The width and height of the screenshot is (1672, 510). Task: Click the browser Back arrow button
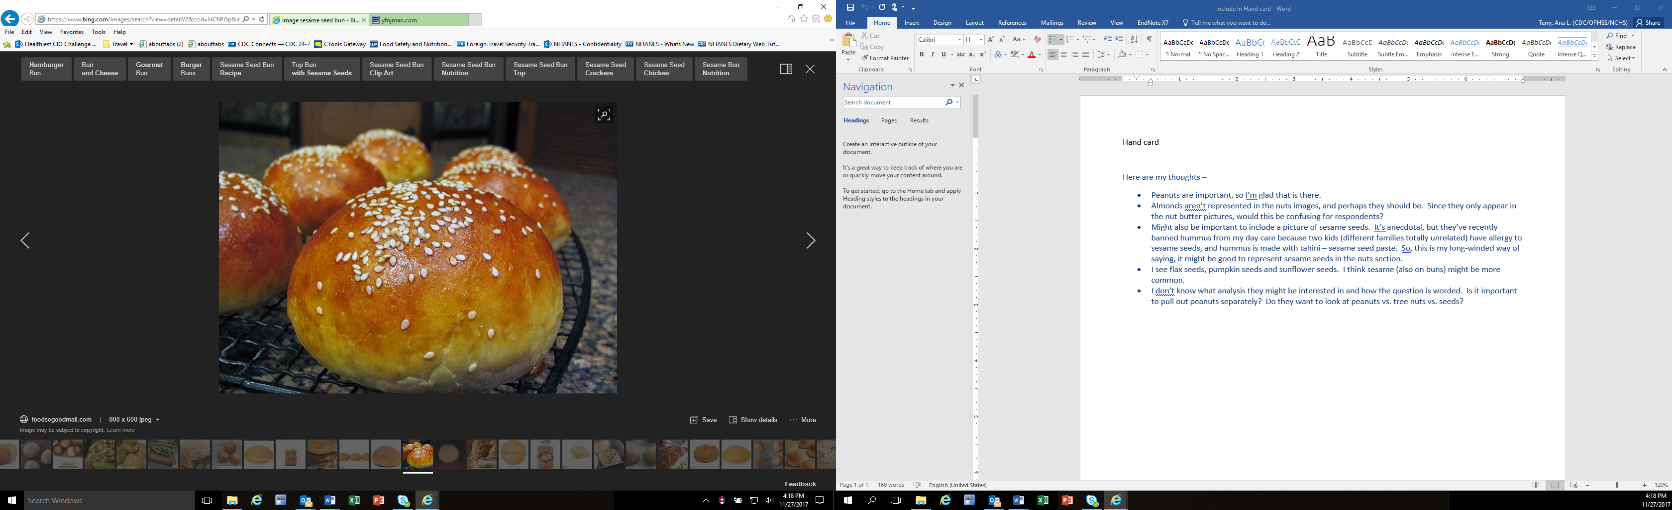[10, 18]
